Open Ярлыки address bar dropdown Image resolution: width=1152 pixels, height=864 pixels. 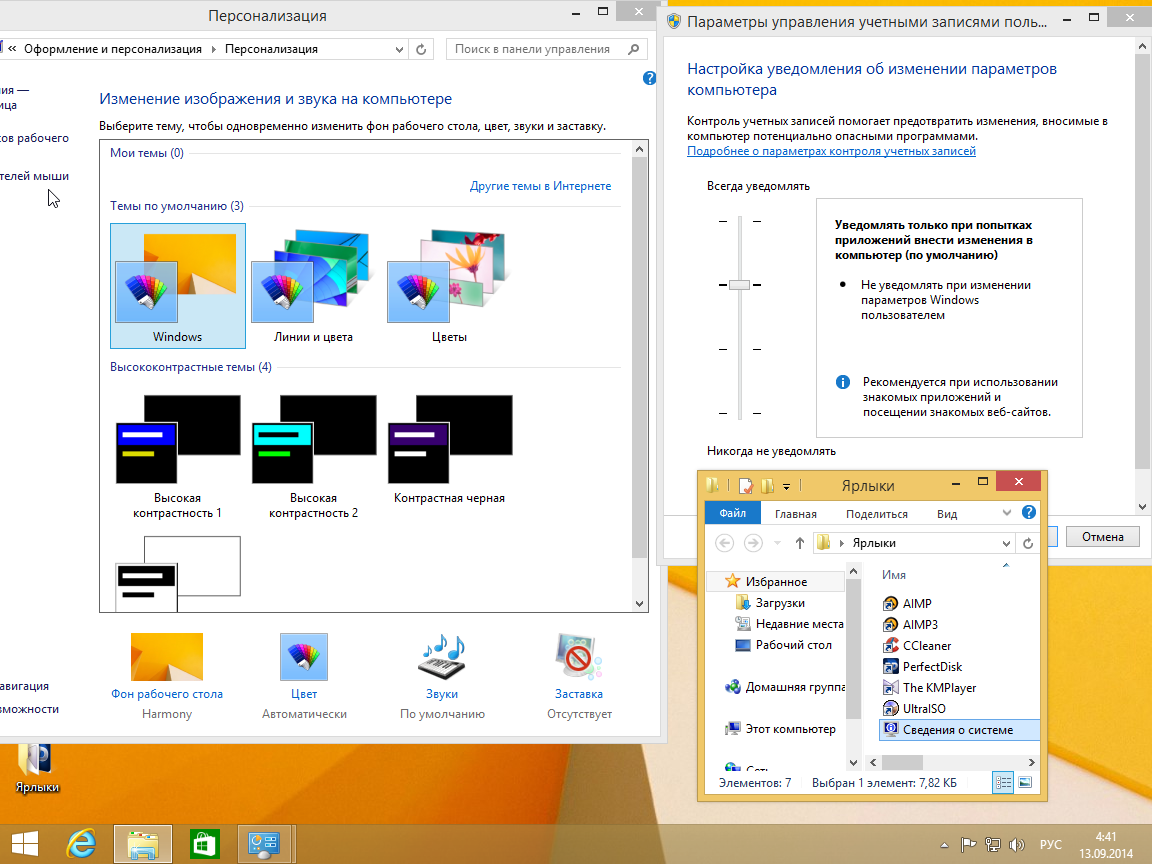point(1006,543)
